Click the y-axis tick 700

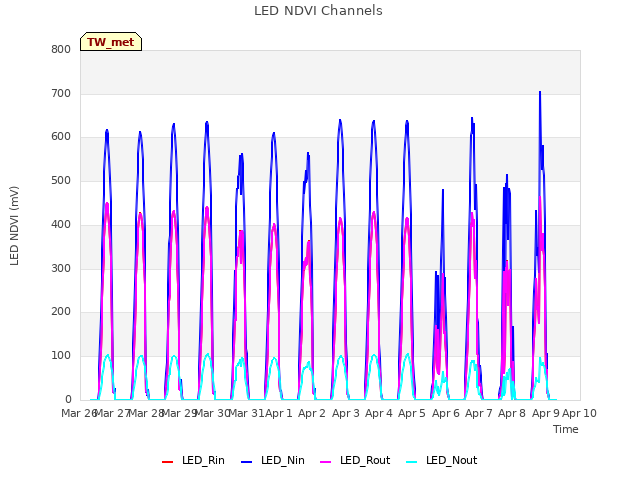pos(61,93)
